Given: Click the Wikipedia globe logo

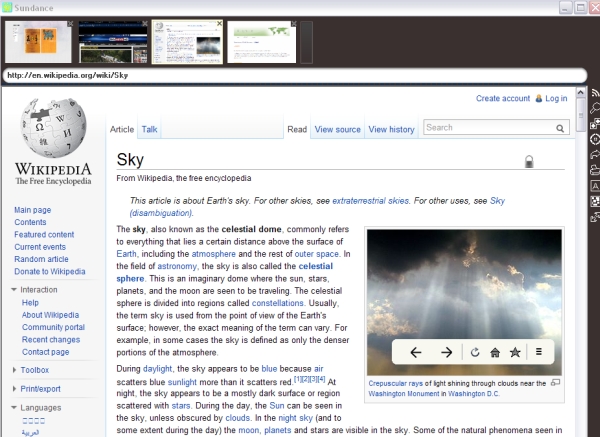Looking at the screenshot, I should click(53, 127).
